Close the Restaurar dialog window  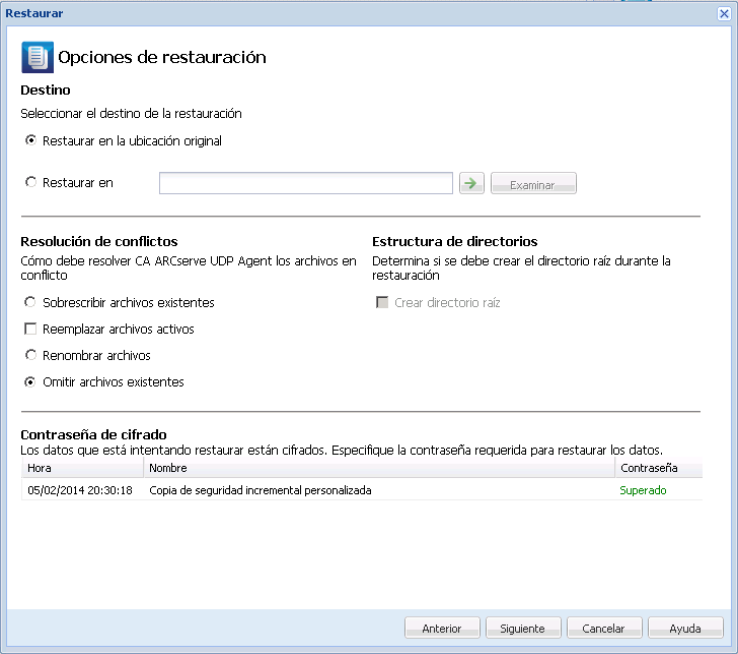coord(724,13)
